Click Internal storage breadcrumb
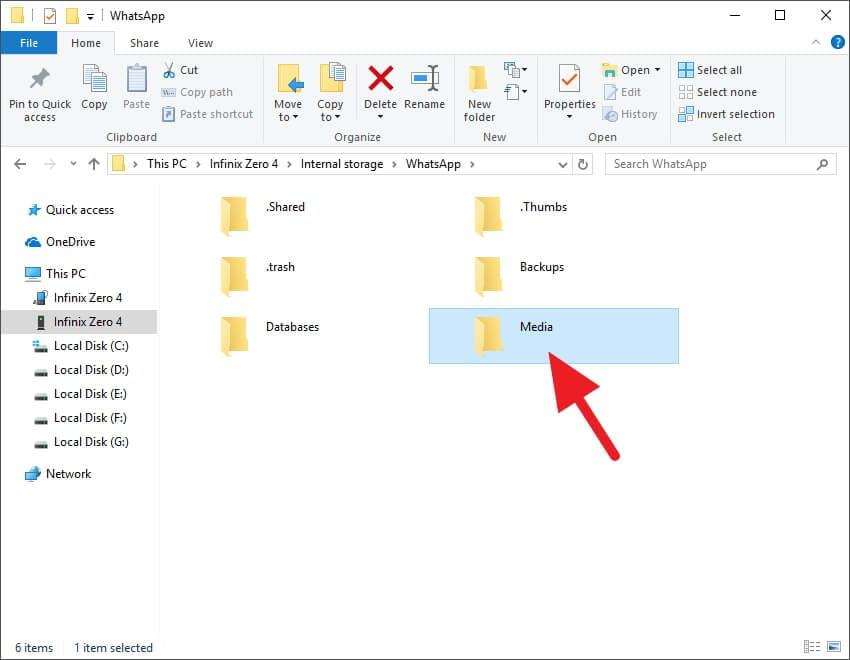 coord(342,164)
